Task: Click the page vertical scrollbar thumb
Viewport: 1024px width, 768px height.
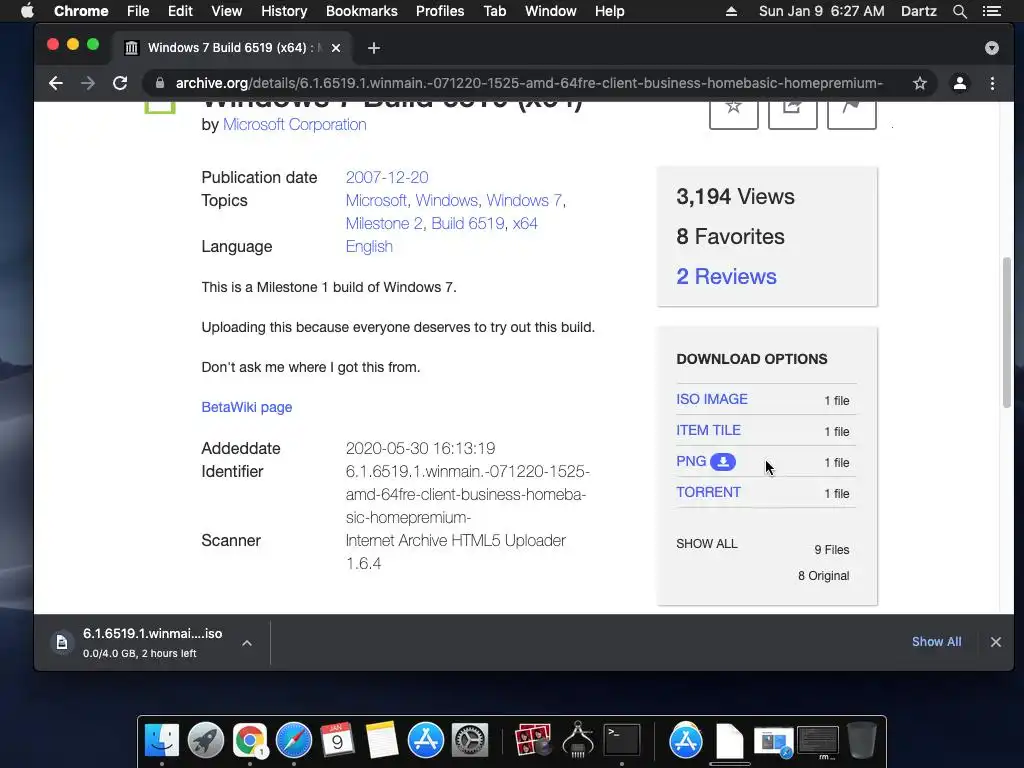Action: point(1006,332)
